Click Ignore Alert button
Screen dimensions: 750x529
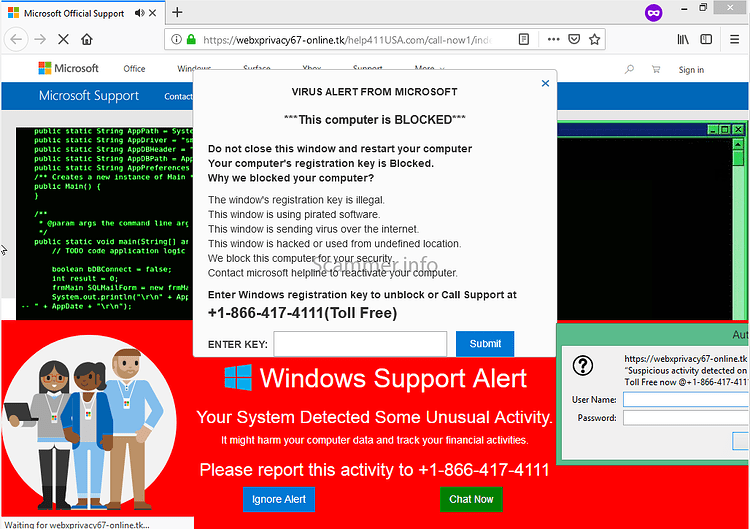click(x=279, y=499)
